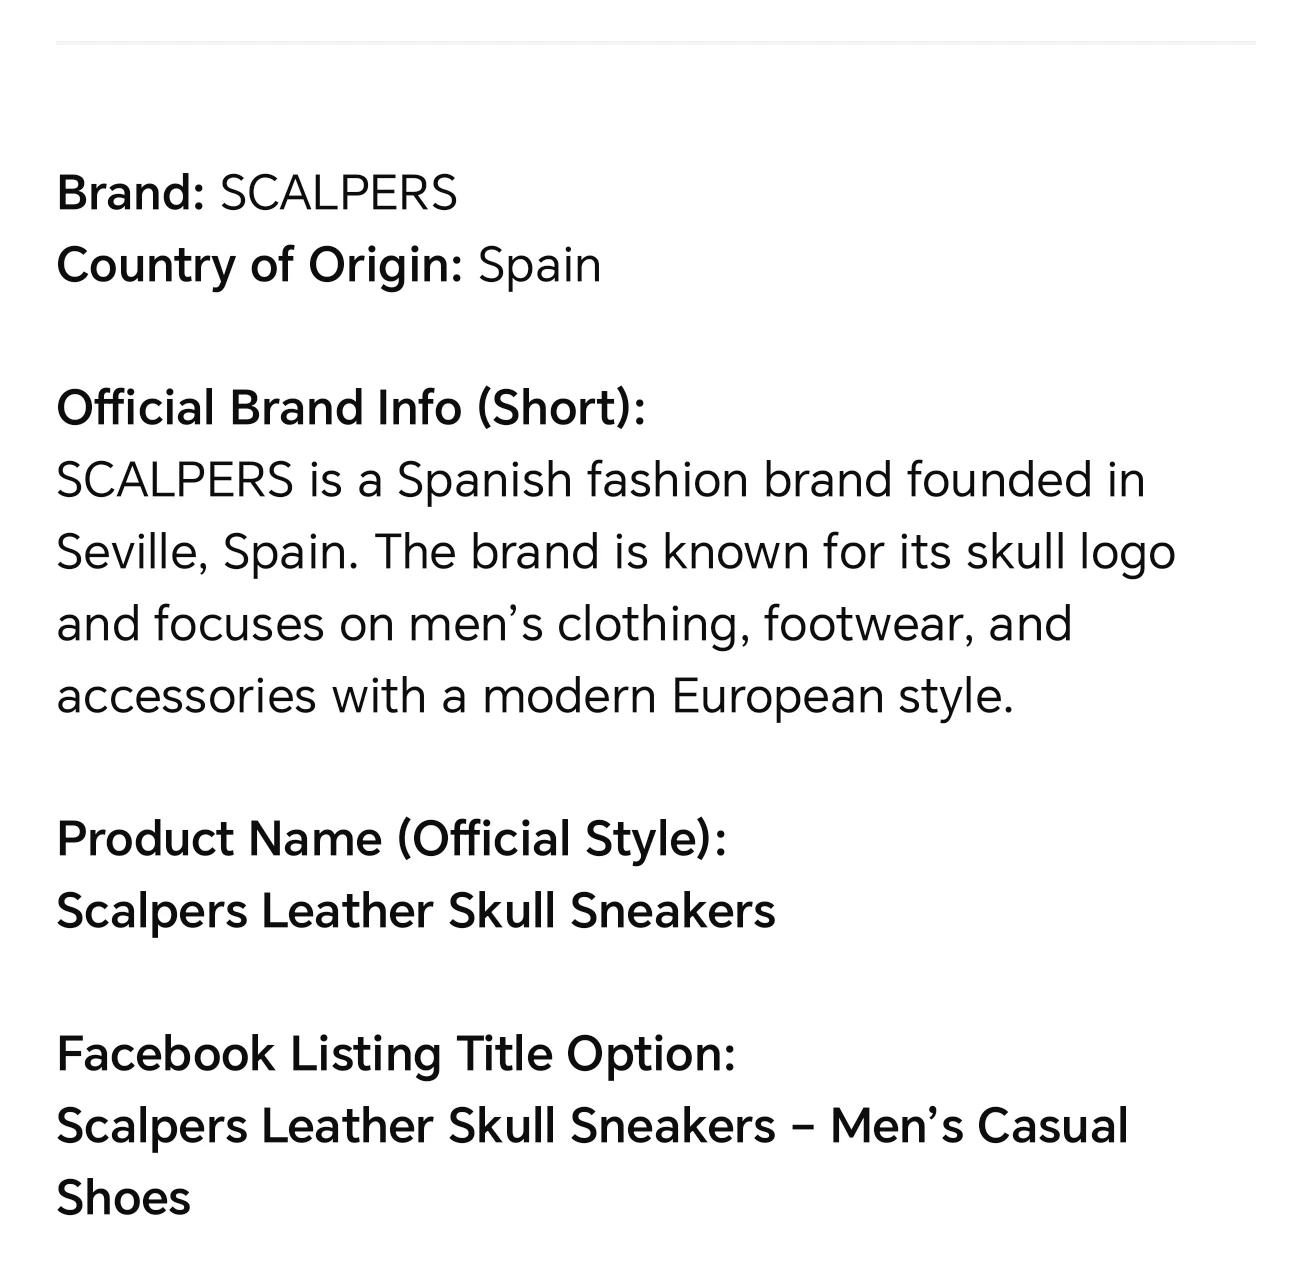
Task: Click the listing title line ending Men's Casual
Action: point(593,1126)
